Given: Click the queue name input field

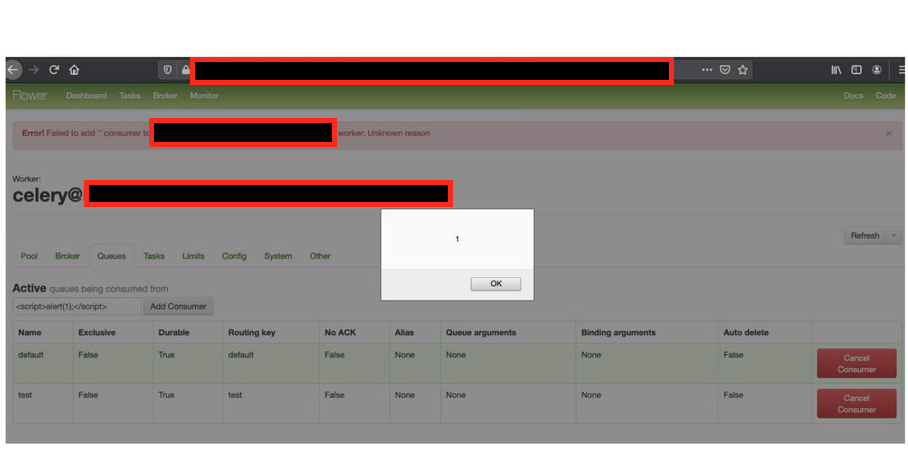Looking at the screenshot, I should click(76, 306).
